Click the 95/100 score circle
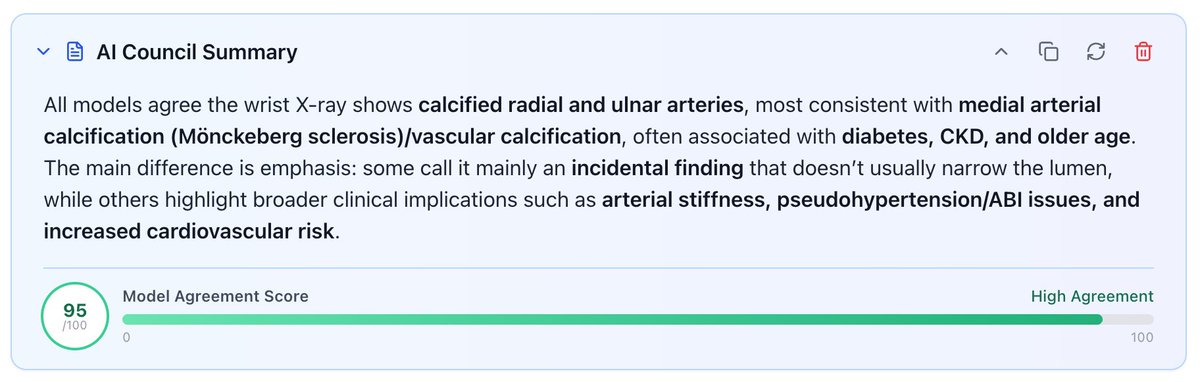Viewport: 1200px width, 382px height. (x=75, y=317)
